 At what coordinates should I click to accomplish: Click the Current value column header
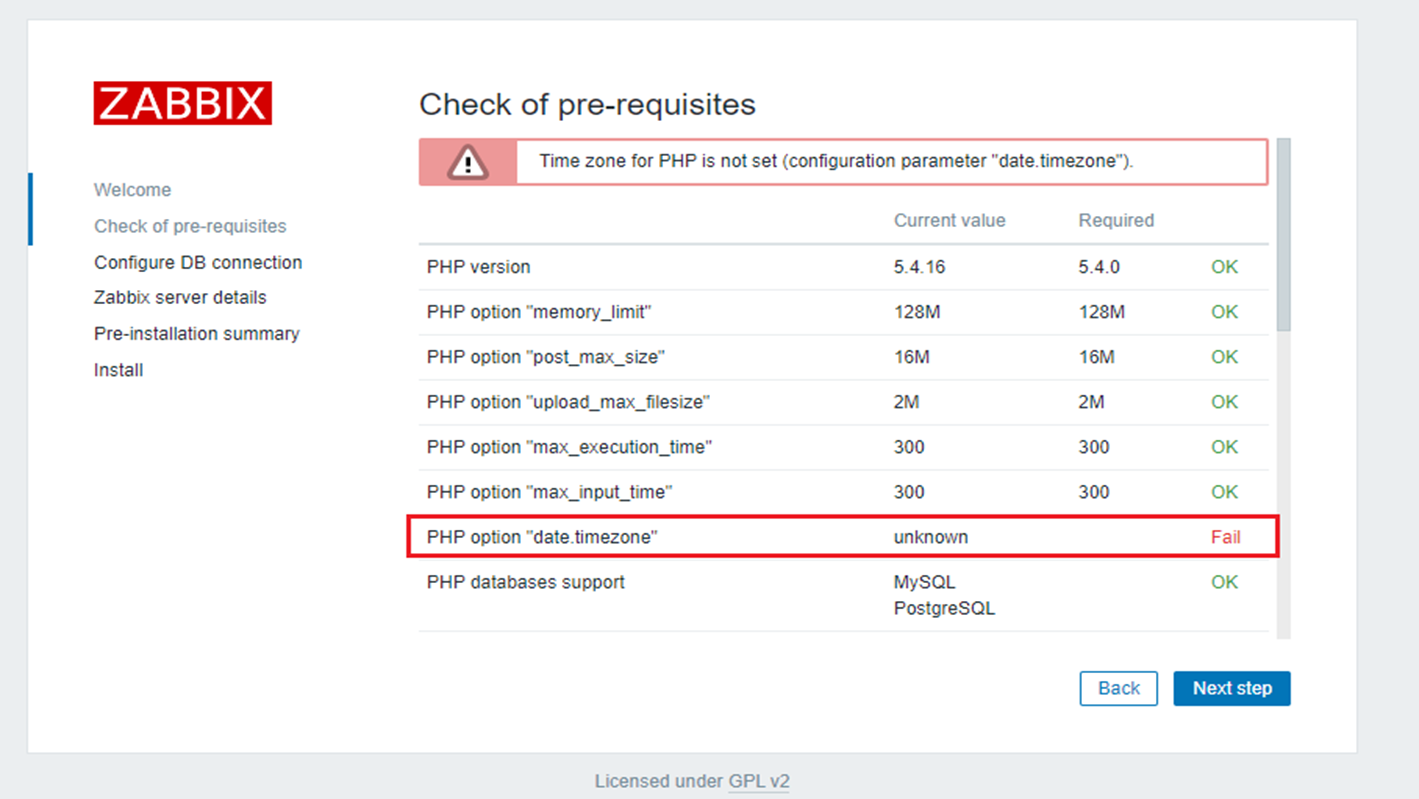pos(949,220)
